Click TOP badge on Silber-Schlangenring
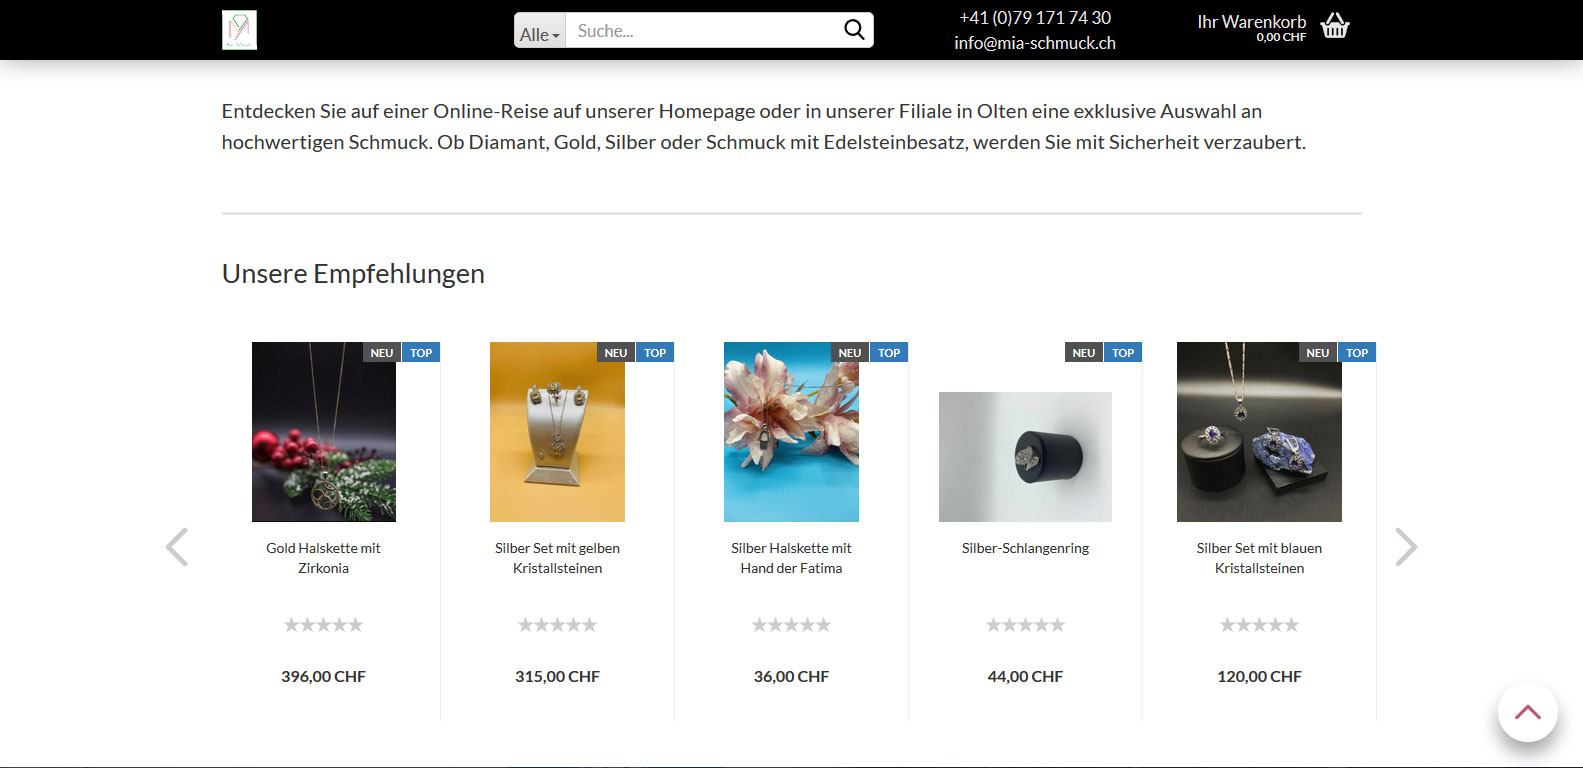This screenshot has height=768, width=1583. 1123,353
